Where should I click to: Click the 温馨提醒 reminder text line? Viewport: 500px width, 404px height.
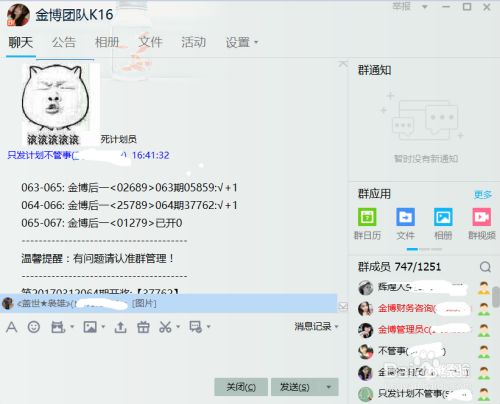tap(98, 258)
